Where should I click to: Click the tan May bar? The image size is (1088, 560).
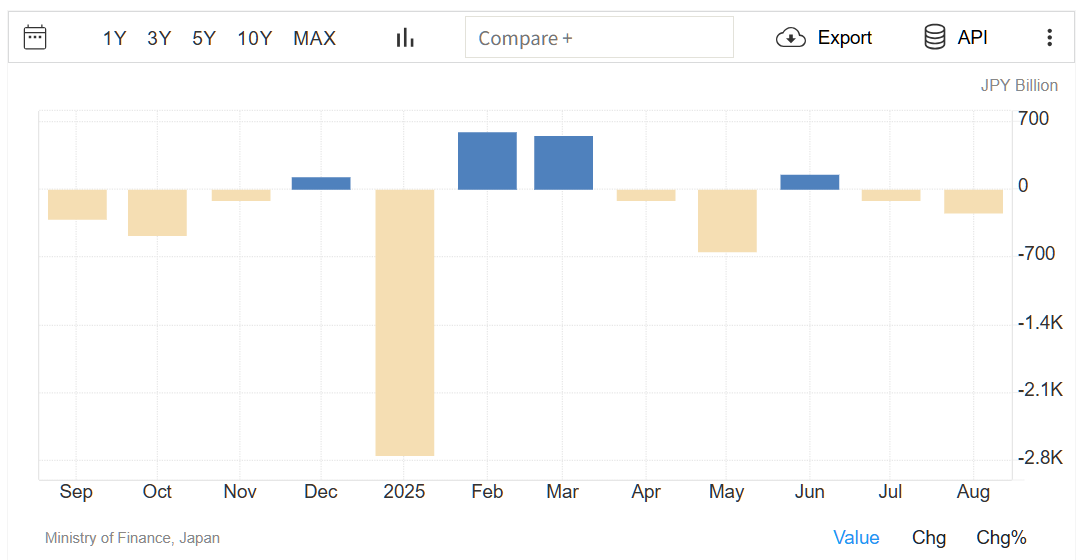point(727,221)
